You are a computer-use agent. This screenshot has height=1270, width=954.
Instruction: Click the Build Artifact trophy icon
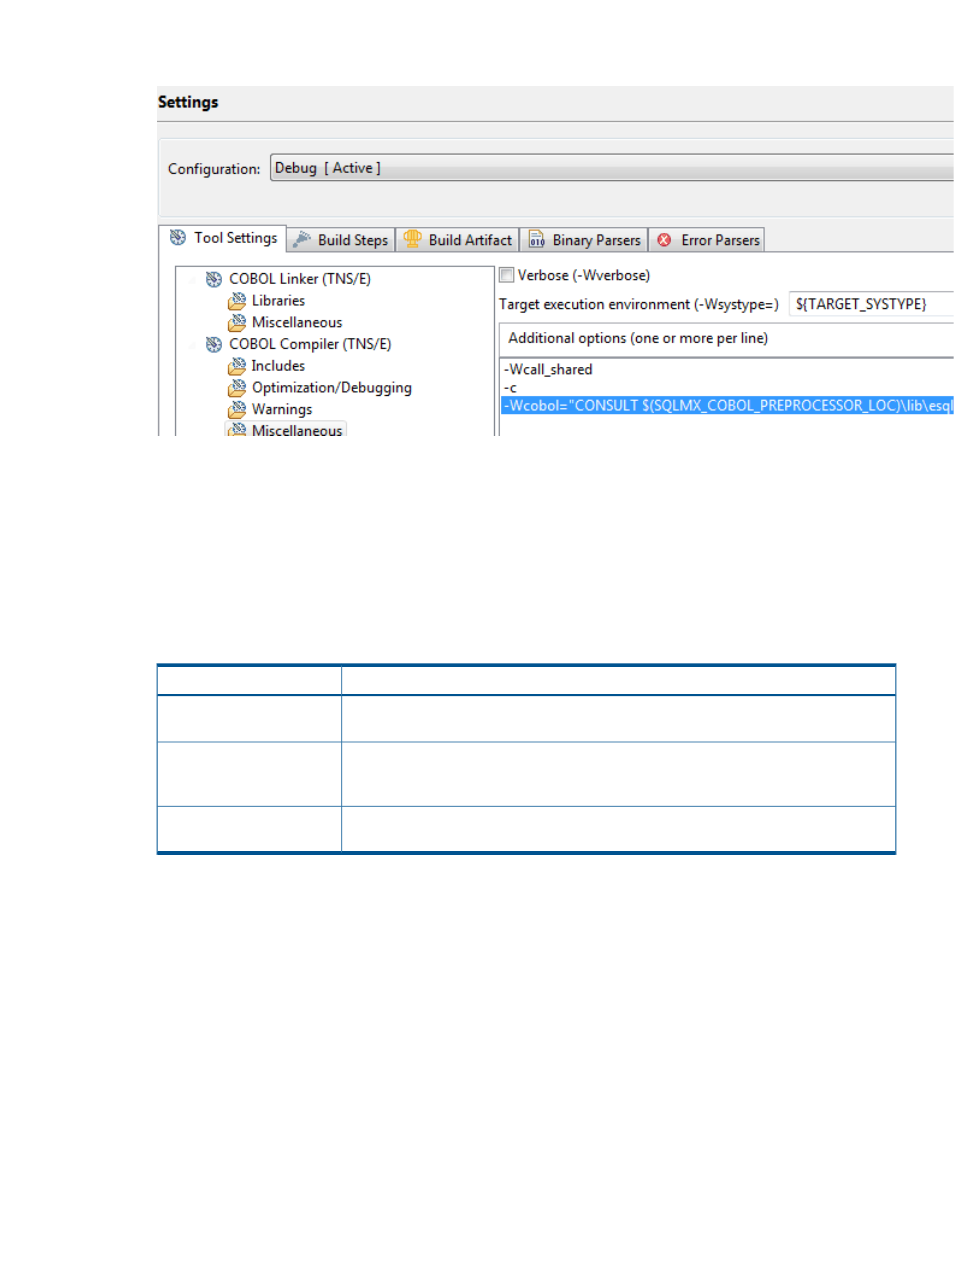(412, 239)
